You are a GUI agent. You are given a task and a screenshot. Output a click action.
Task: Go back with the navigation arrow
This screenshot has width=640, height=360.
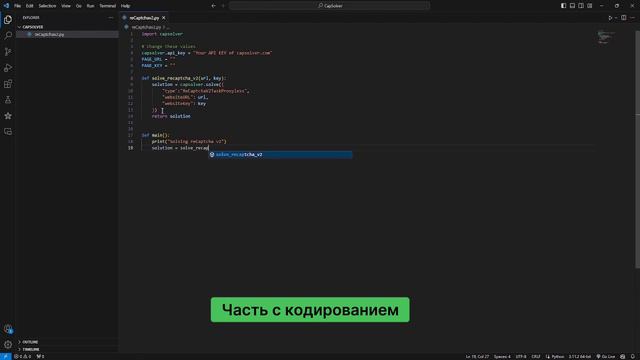coord(213,6)
